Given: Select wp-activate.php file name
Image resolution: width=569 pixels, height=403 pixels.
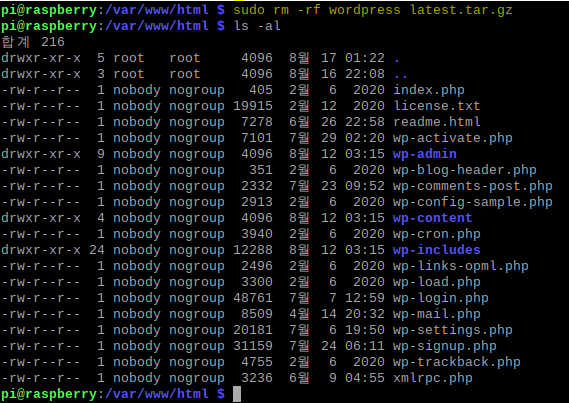Looking at the screenshot, I should click(453, 138).
